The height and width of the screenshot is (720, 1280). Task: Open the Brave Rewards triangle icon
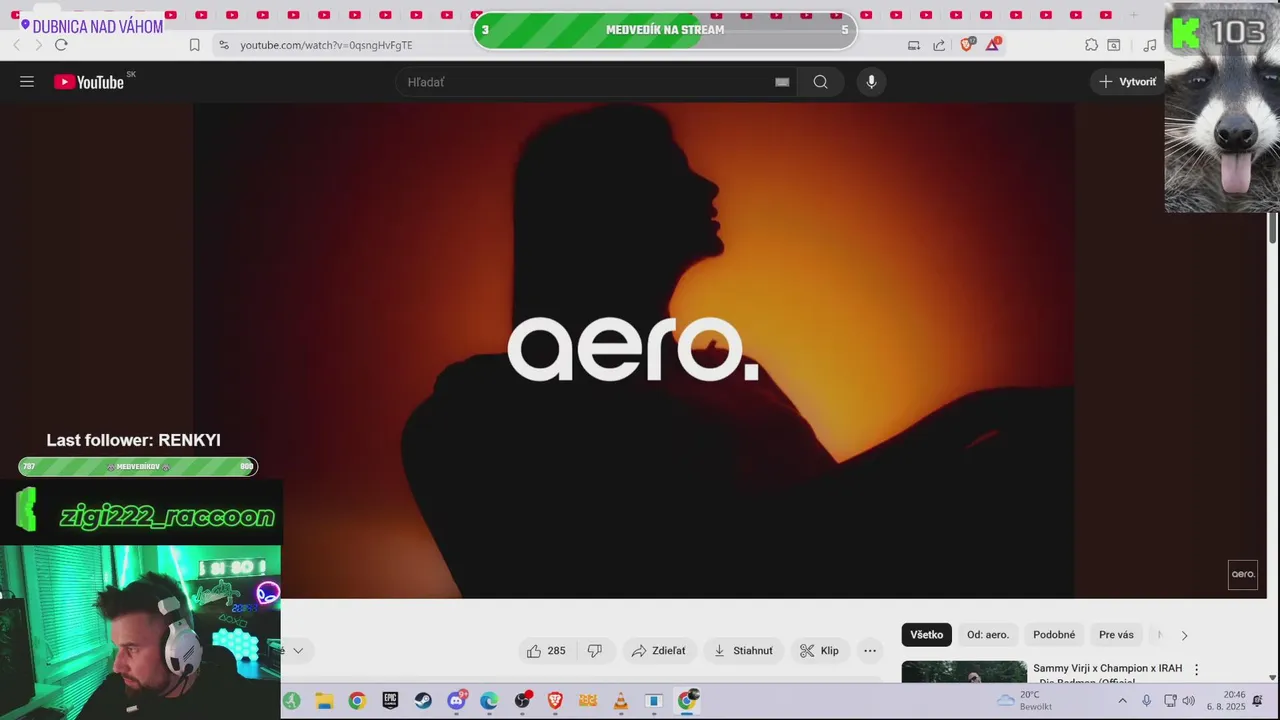coord(993,45)
